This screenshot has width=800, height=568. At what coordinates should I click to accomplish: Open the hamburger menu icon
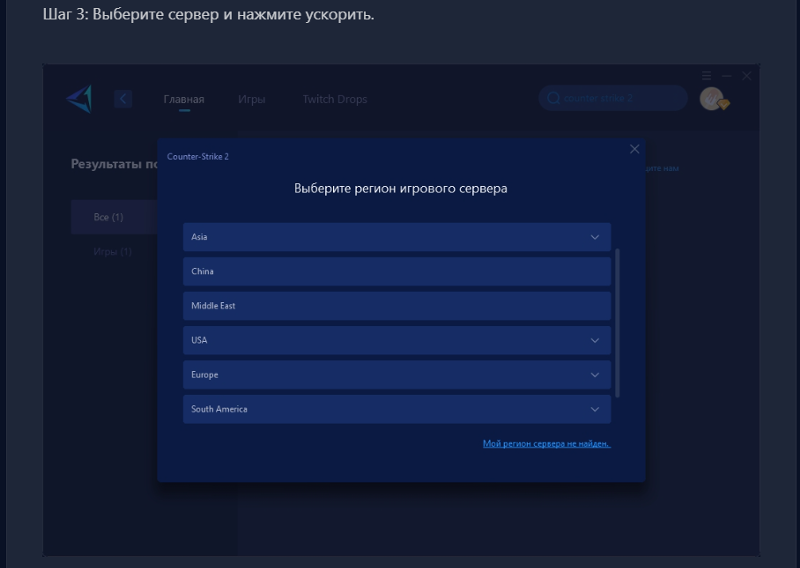[707, 76]
